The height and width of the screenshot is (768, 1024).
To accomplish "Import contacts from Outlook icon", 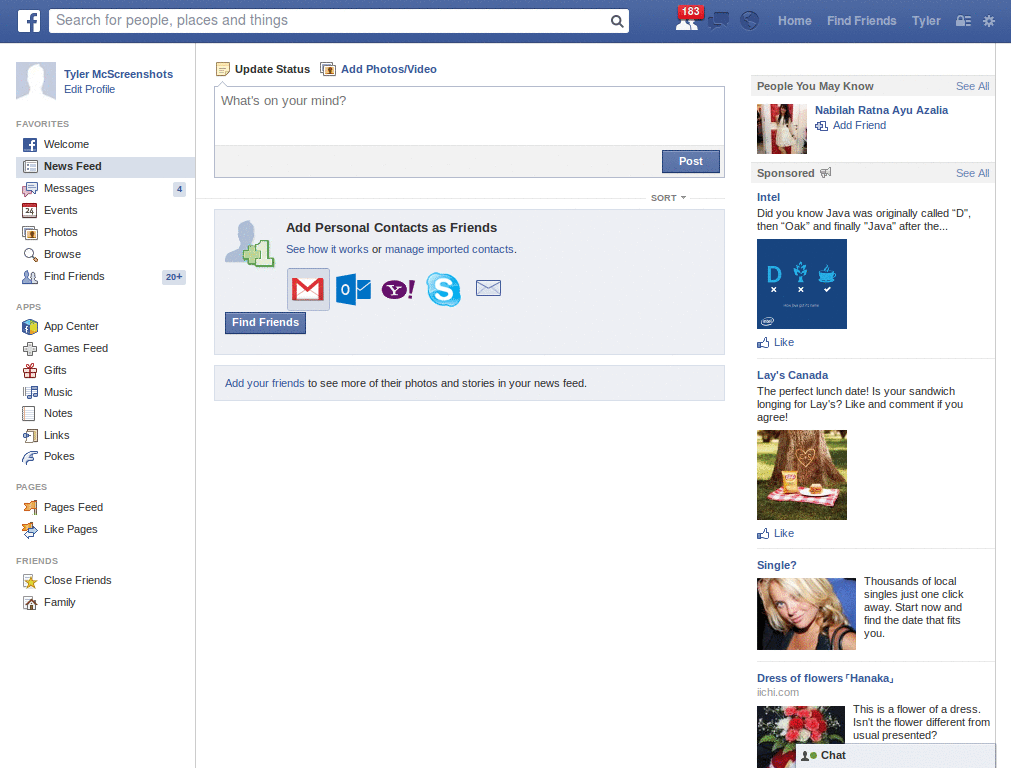I will click(x=353, y=289).
